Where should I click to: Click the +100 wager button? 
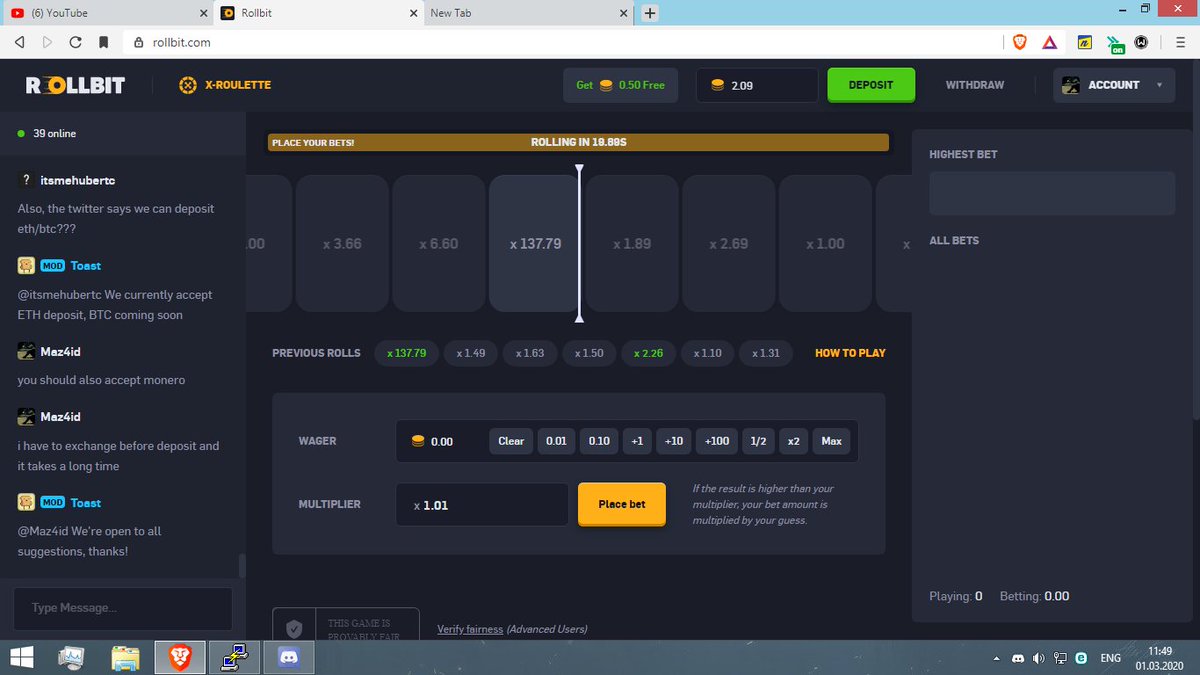pos(717,441)
